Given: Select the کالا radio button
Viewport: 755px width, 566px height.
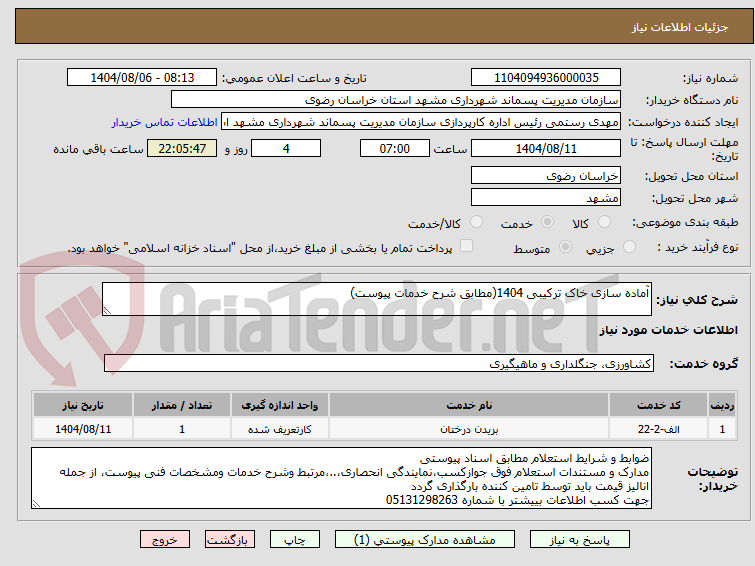Looking at the screenshot, I should [604, 222].
